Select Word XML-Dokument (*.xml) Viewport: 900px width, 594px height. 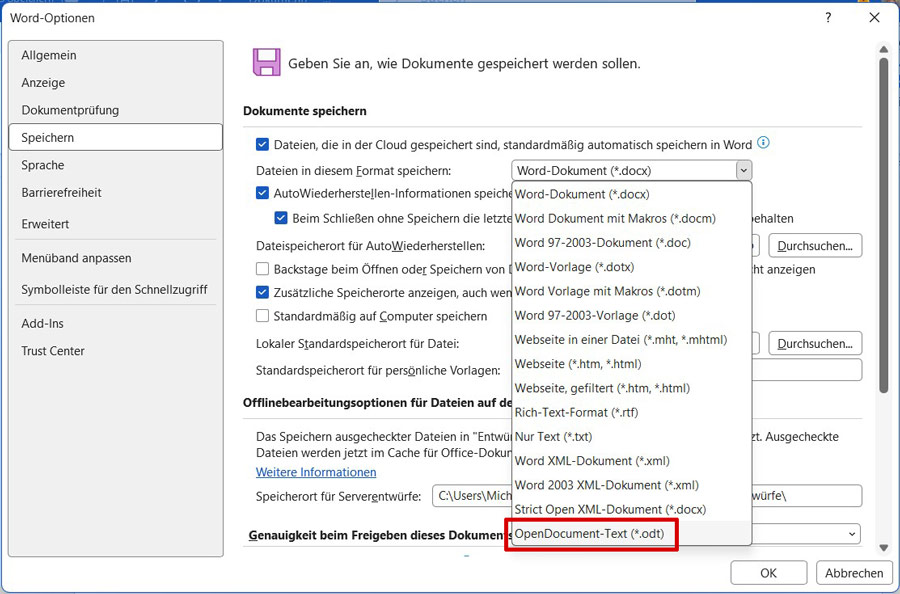[631, 461]
